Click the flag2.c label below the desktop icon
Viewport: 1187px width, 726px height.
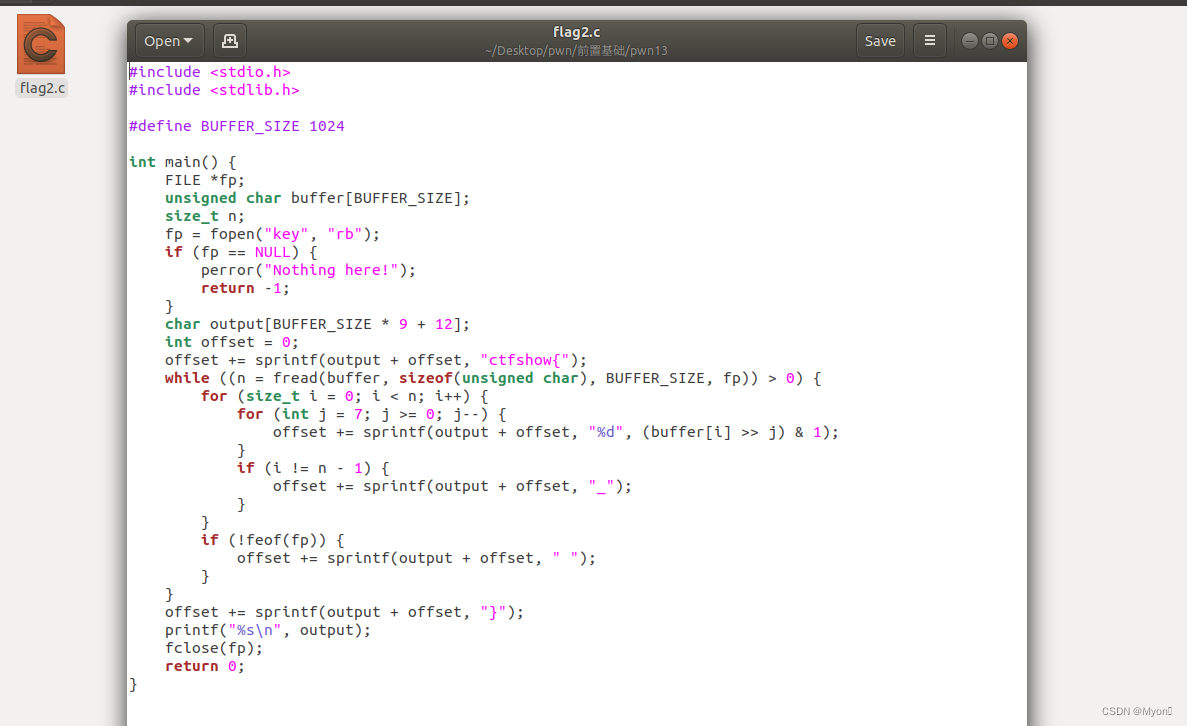[x=40, y=87]
